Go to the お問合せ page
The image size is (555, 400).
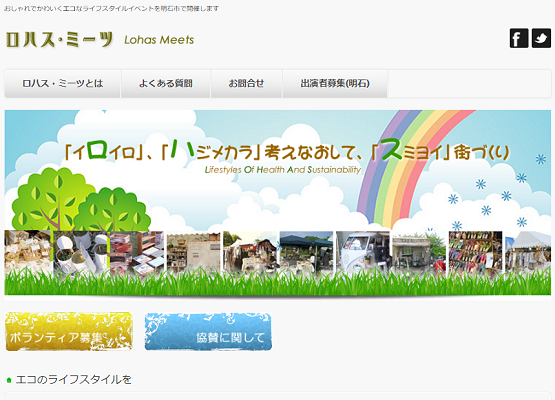pyautogui.click(x=246, y=84)
